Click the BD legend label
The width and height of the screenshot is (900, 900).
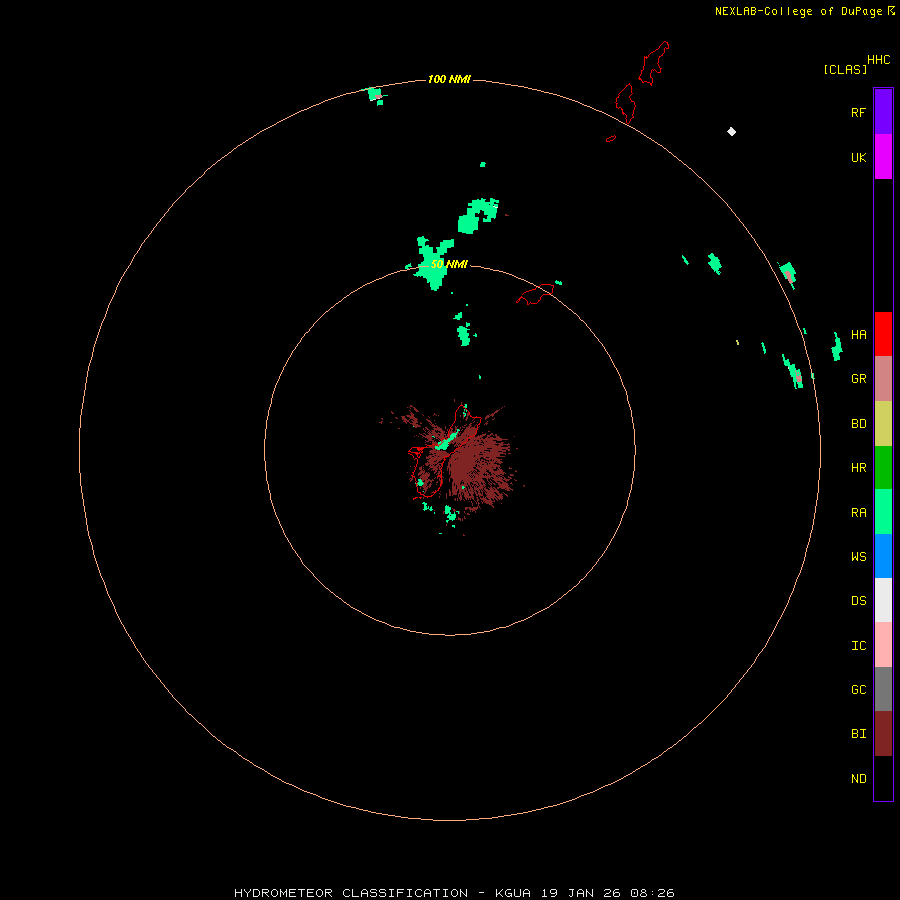(859, 423)
